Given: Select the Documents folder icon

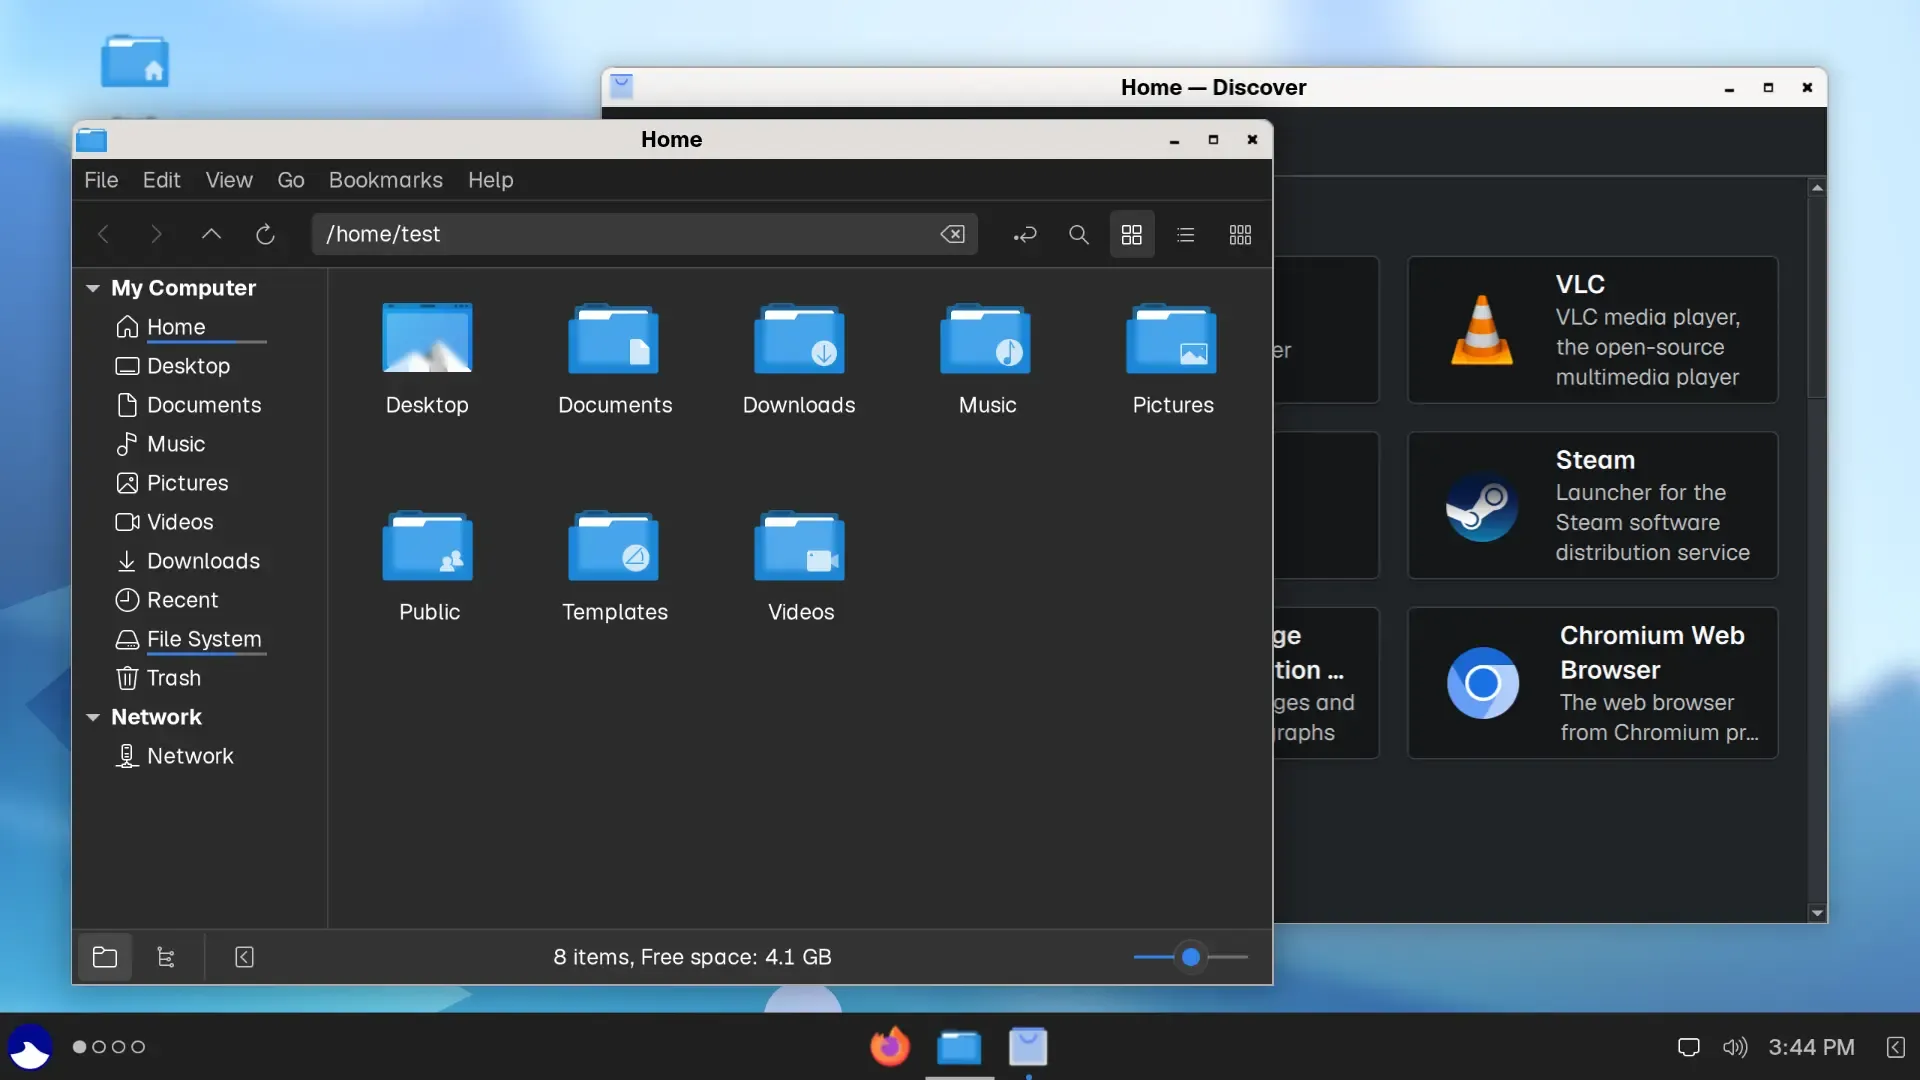Looking at the screenshot, I should (x=613, y=338).
